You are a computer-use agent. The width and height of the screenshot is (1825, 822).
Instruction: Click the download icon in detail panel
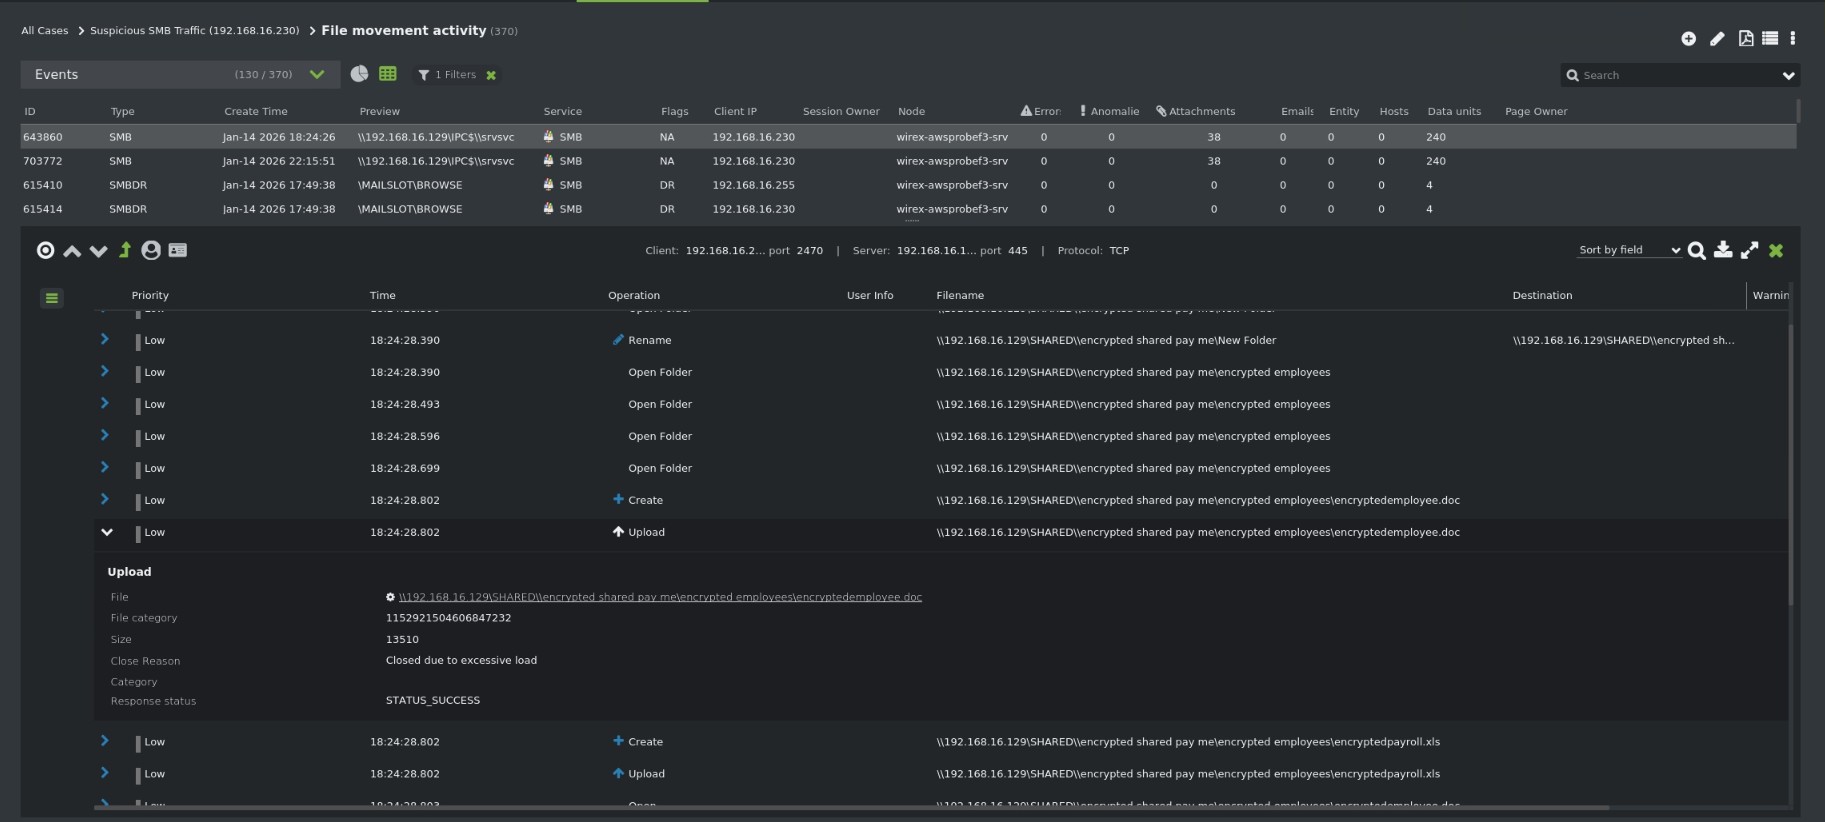coord(1723,250)
